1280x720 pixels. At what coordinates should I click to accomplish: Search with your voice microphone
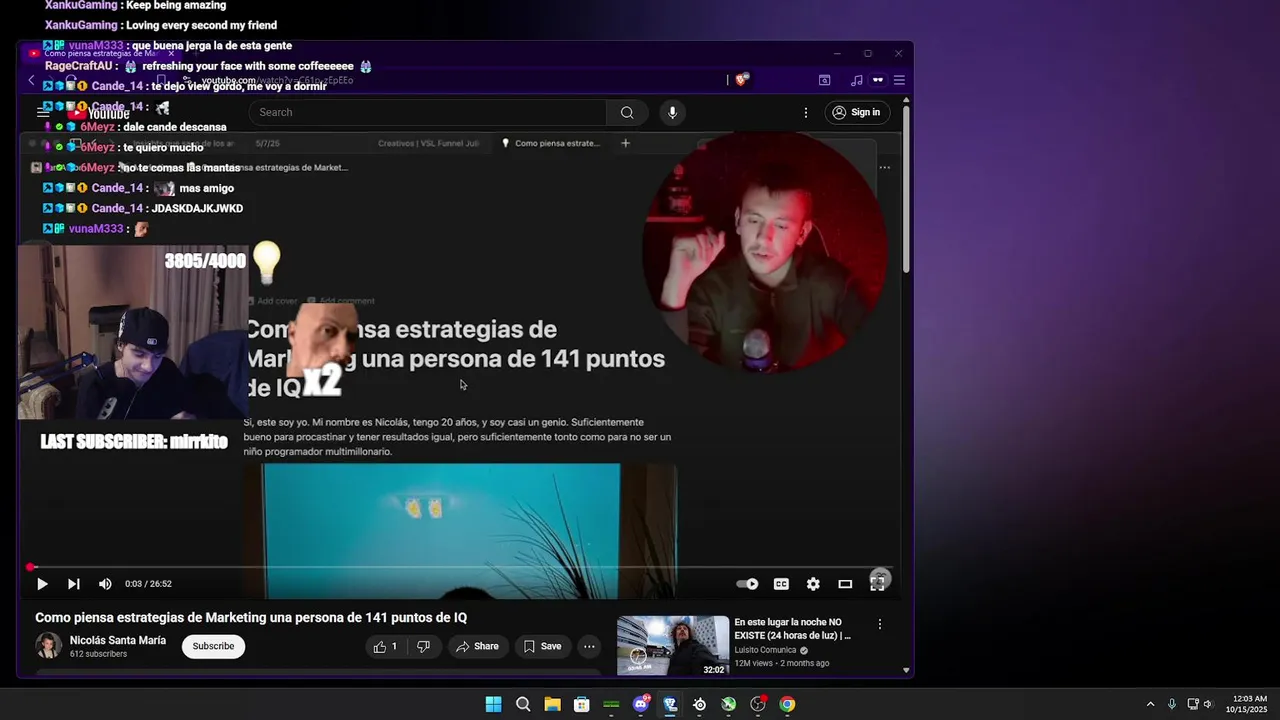672,112
